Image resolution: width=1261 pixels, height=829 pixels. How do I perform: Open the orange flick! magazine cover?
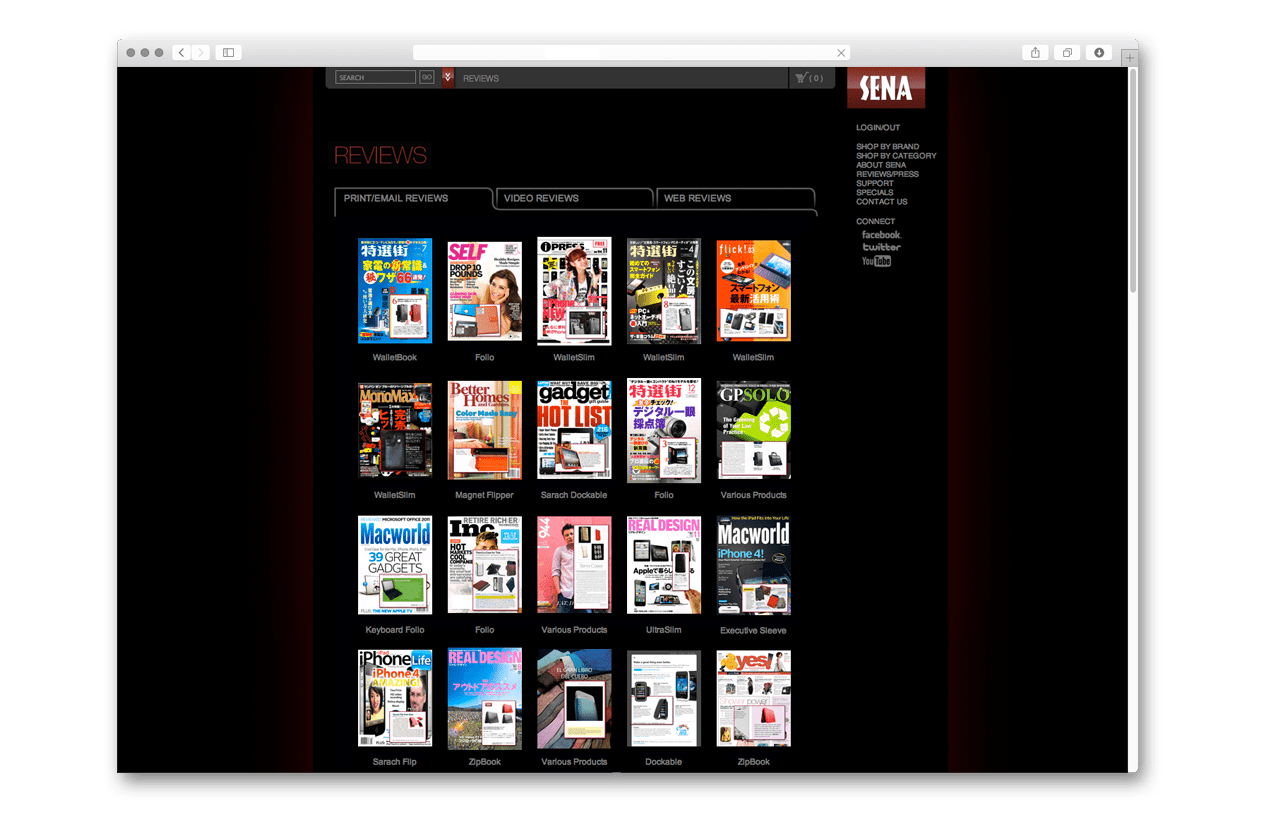pyautogui.click(x=753, y=291)
